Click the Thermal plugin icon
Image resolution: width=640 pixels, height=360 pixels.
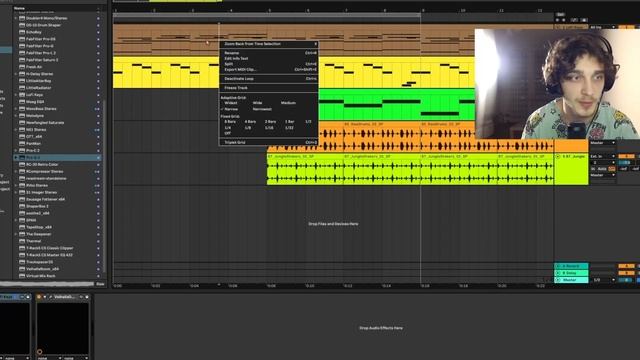coord(22,241)
